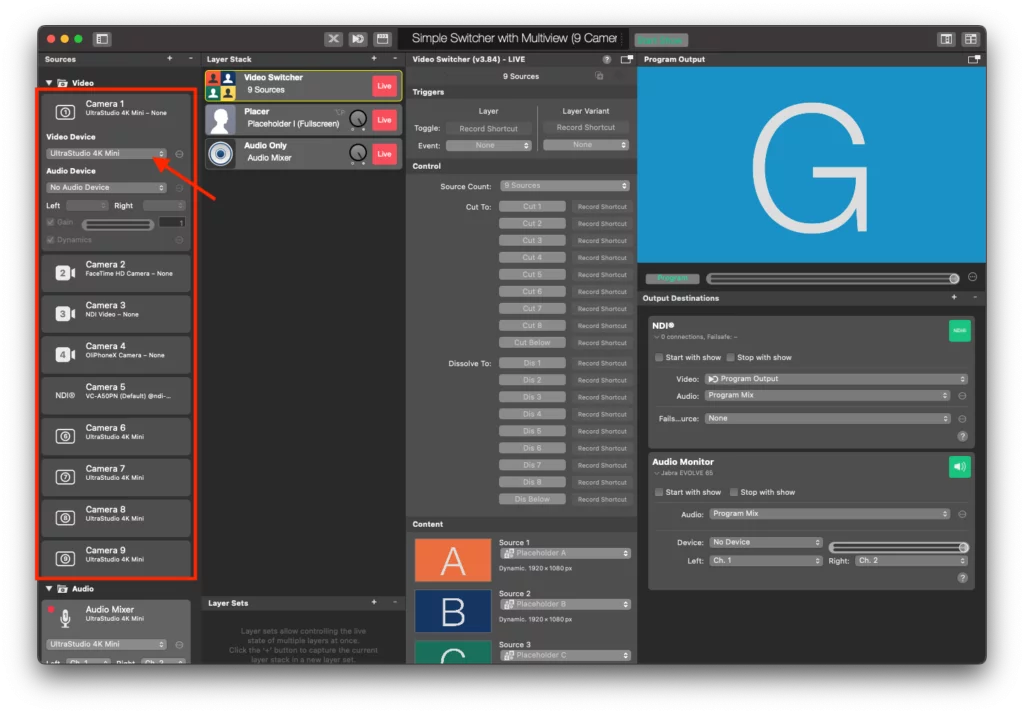Open the NDI Video Program Output dropdown
The image size is (1024, 714).
(836, 379)
